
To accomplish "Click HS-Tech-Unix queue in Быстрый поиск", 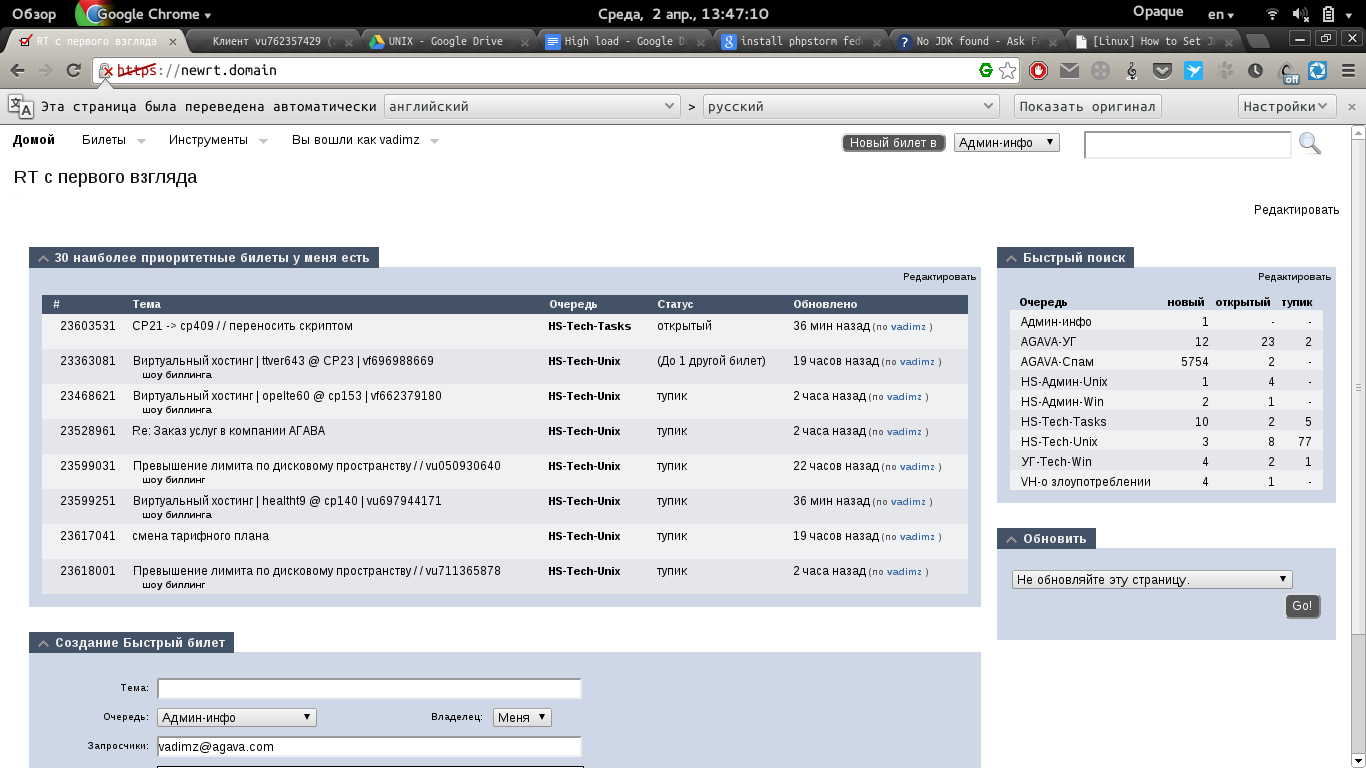I will pyautogui.click(x=1059, y=442).
